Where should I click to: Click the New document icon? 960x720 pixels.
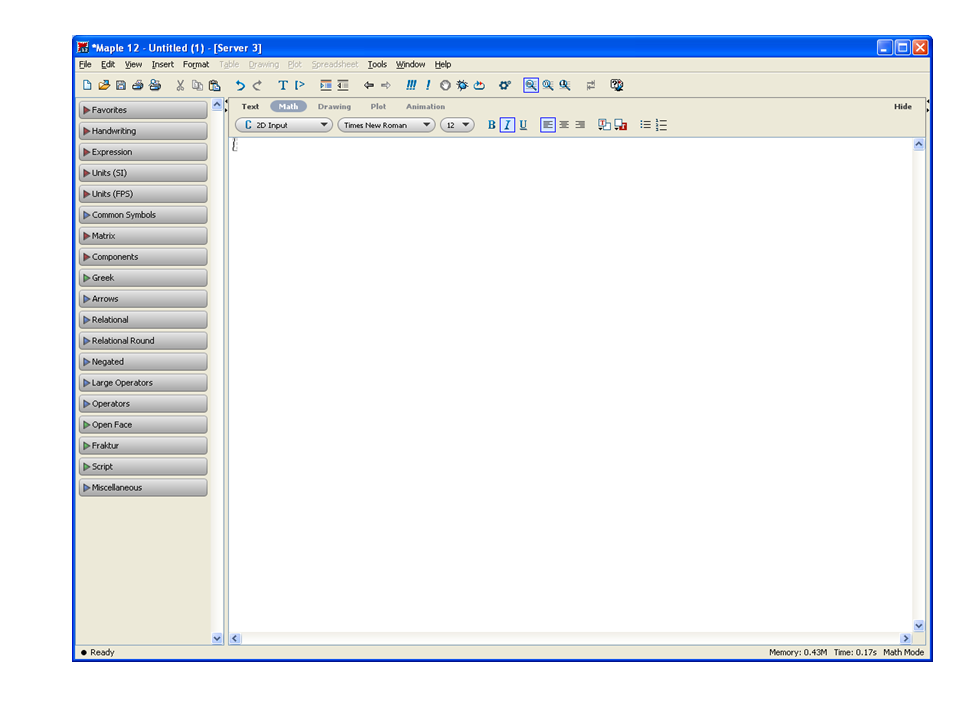tap(87, 86)
